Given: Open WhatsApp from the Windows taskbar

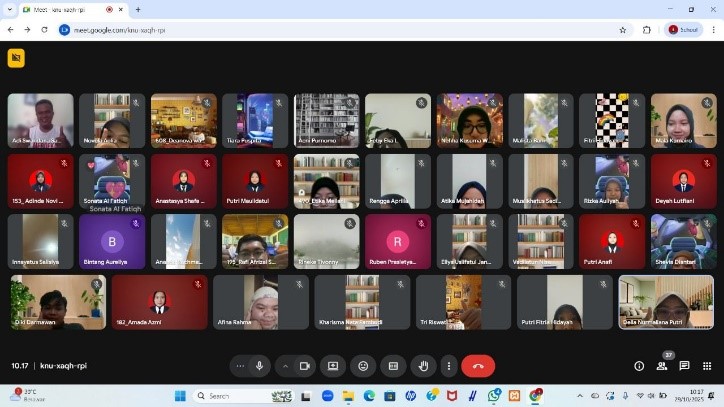Looking at the screenshot, I should (x=494, y=396).
